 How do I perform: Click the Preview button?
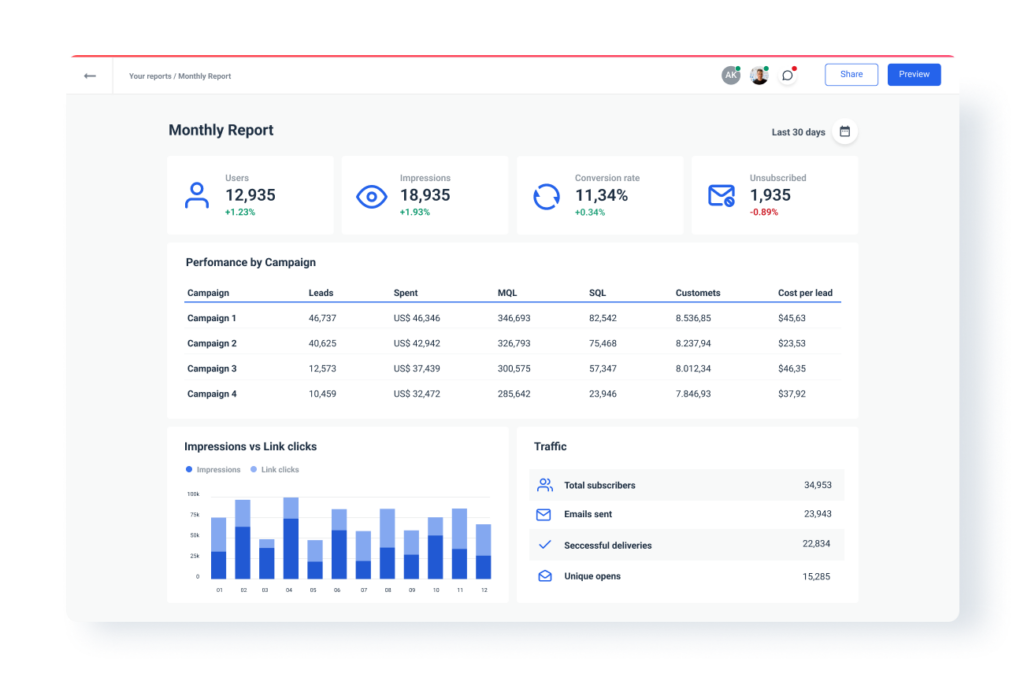[914, 75]
